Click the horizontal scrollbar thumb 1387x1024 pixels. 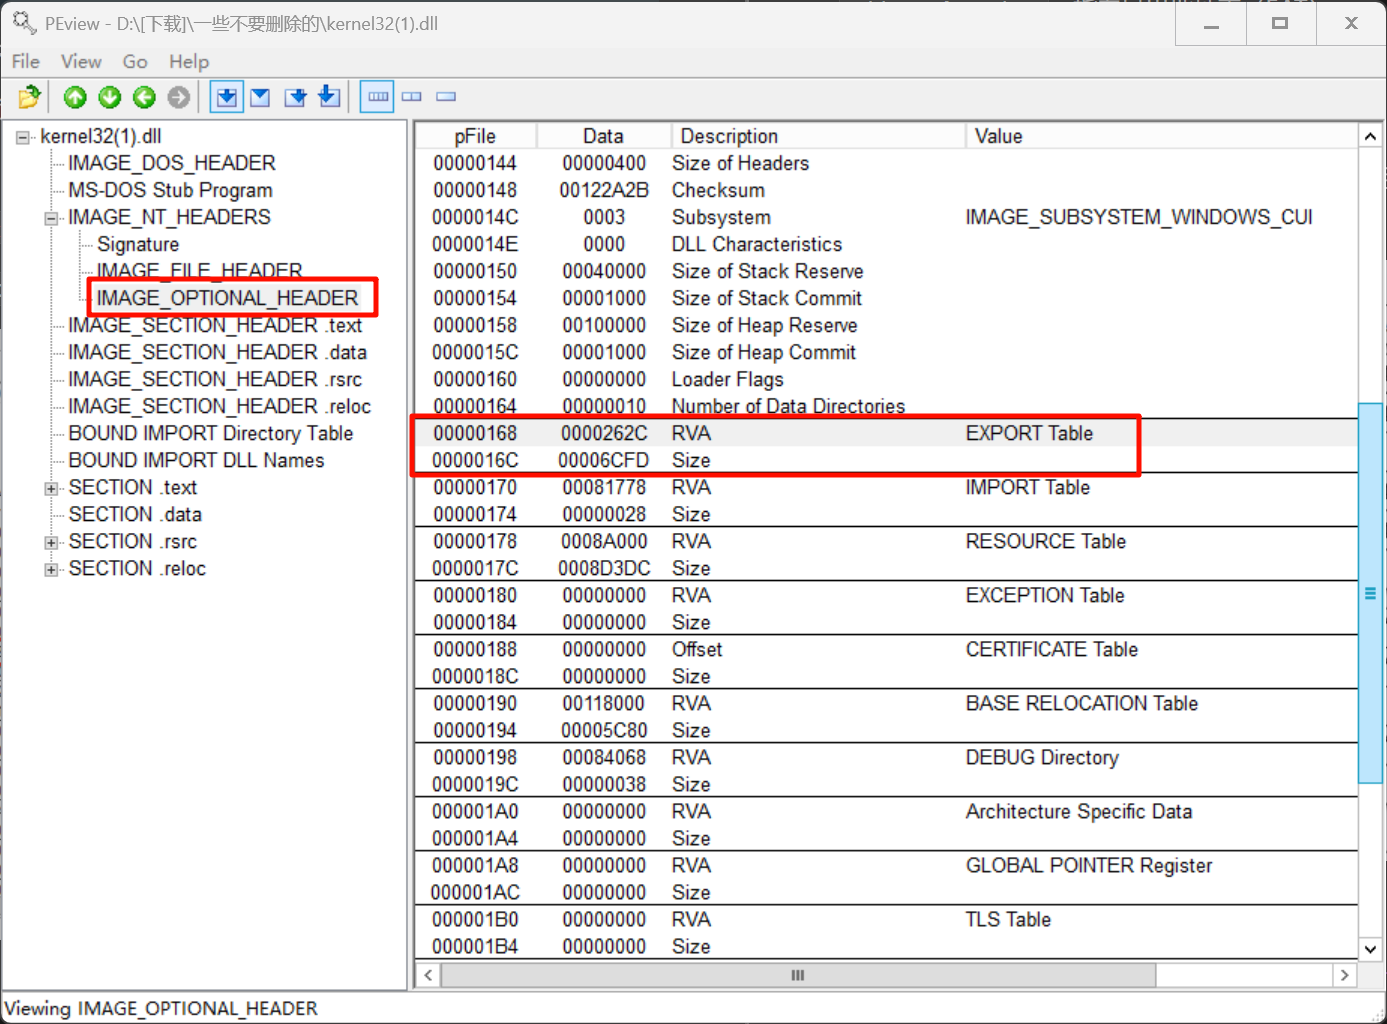(797, 975)
